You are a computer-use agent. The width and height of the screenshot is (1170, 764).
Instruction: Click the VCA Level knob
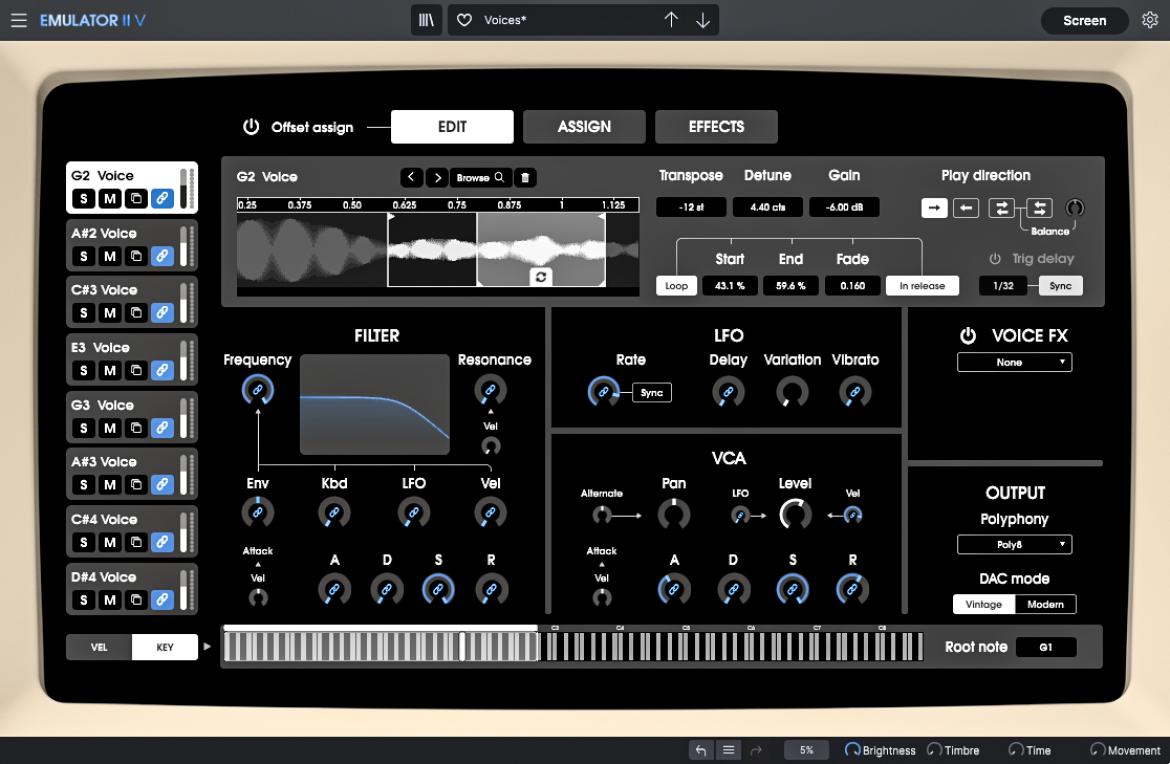click(x=795, y=514)
